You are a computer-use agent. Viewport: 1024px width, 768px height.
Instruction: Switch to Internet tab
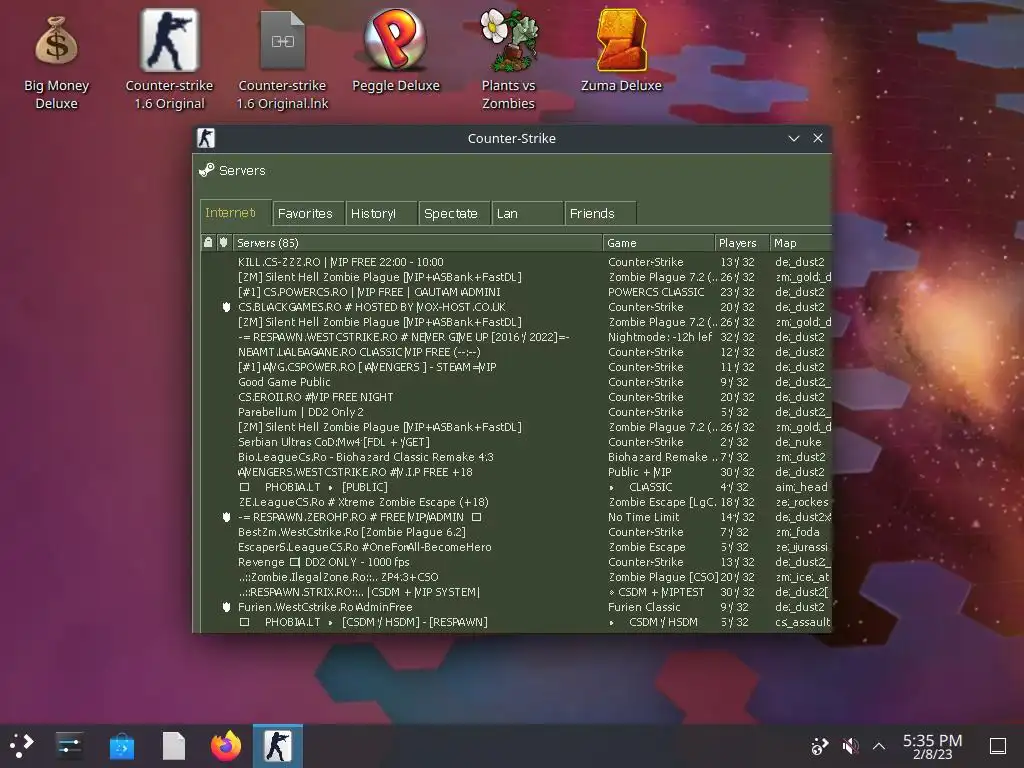[x=235, y=212]
